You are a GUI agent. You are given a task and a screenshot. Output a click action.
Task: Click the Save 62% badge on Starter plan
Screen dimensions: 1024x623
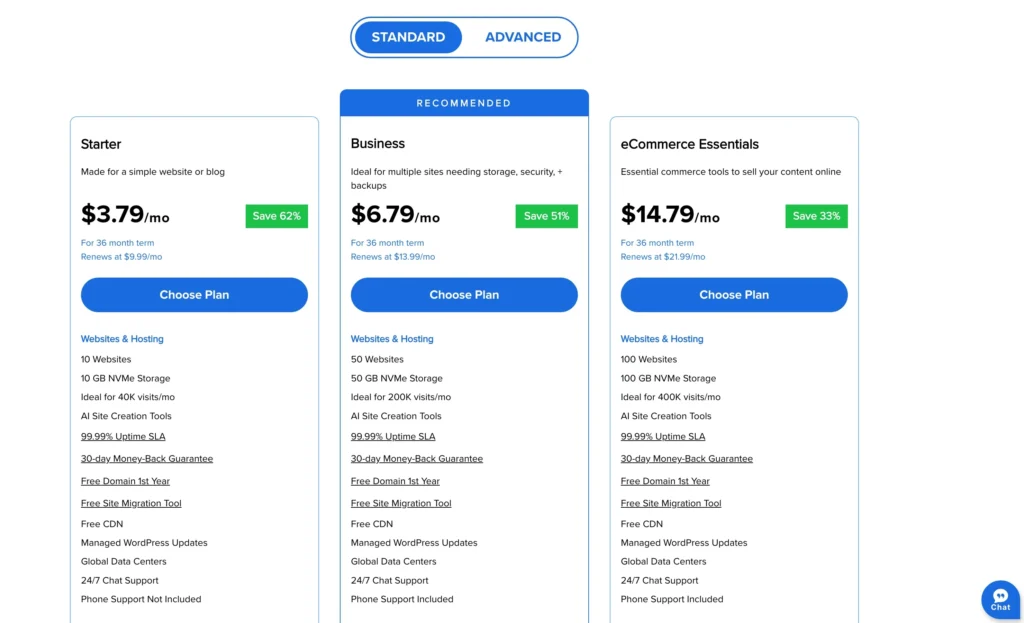click(x=276, y=215)
